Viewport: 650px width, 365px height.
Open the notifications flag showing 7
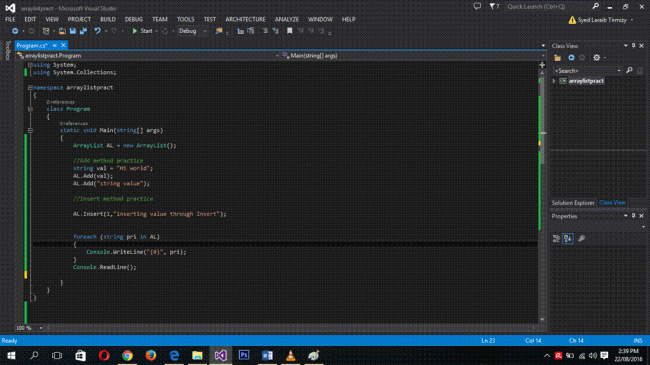(x=494, y=6)
